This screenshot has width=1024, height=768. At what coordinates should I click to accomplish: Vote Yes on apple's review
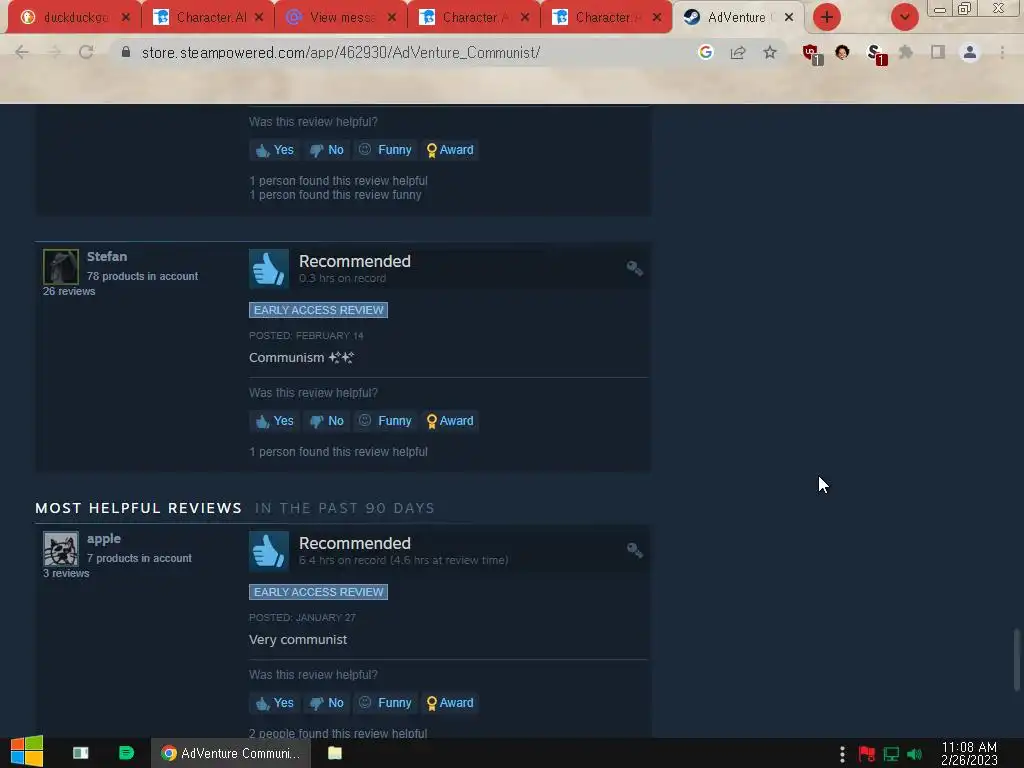(x=274, y=703)
